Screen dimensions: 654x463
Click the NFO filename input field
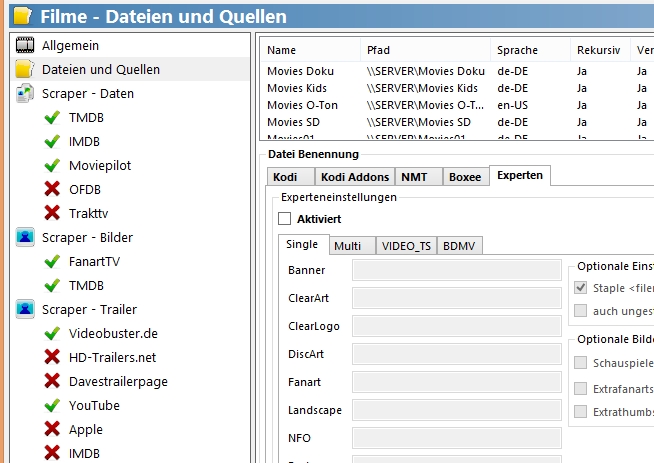(x=457, y=438)
